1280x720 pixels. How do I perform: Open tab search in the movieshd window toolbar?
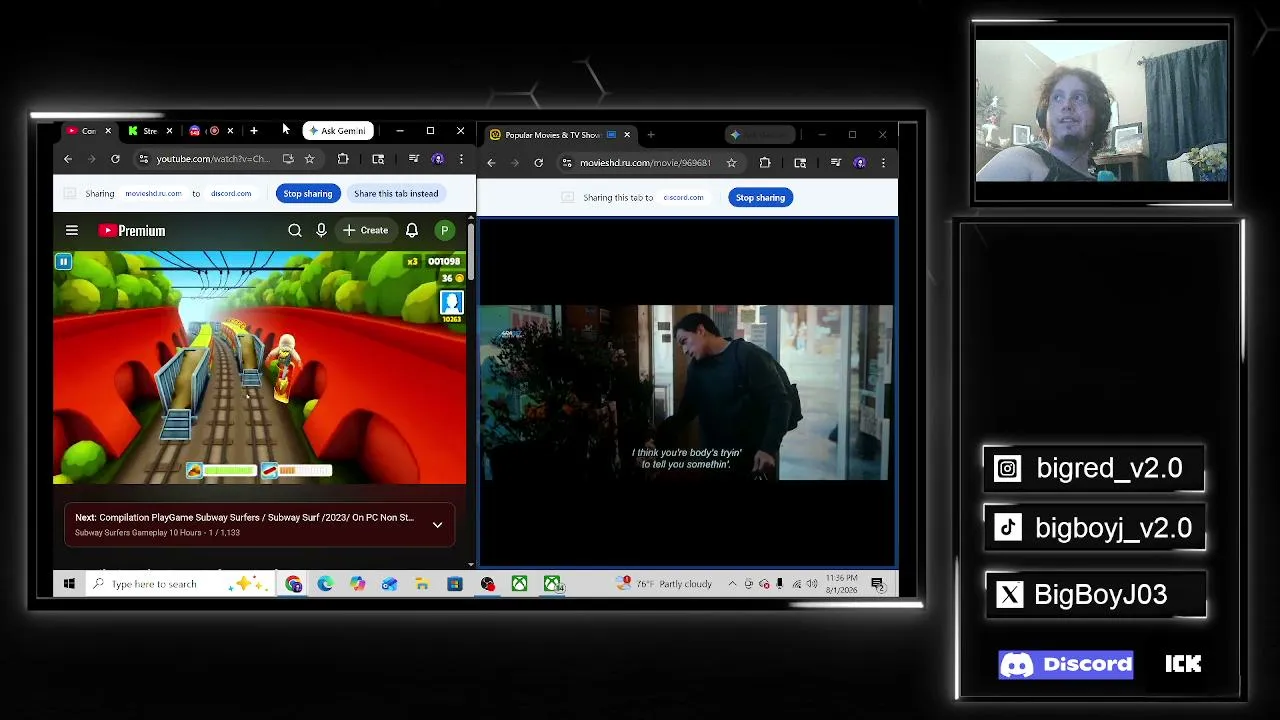(x=800, y=163)
